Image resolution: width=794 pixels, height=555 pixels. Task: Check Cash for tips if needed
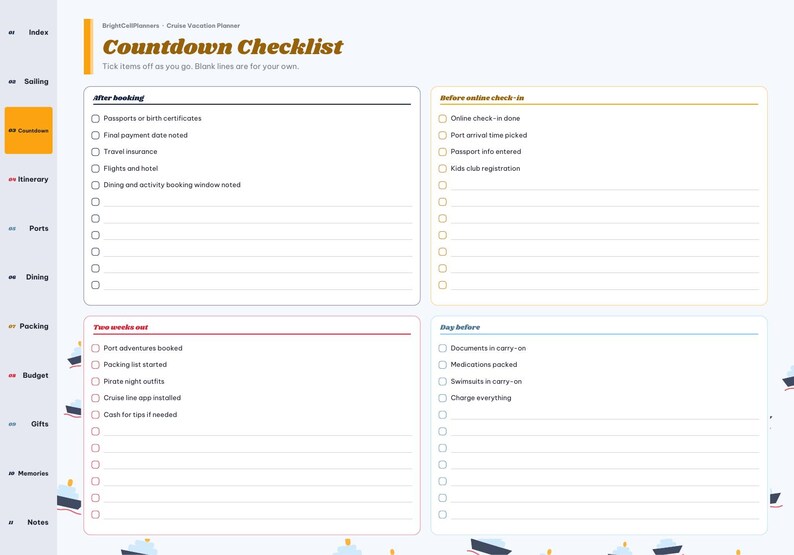tap(95, 415)
